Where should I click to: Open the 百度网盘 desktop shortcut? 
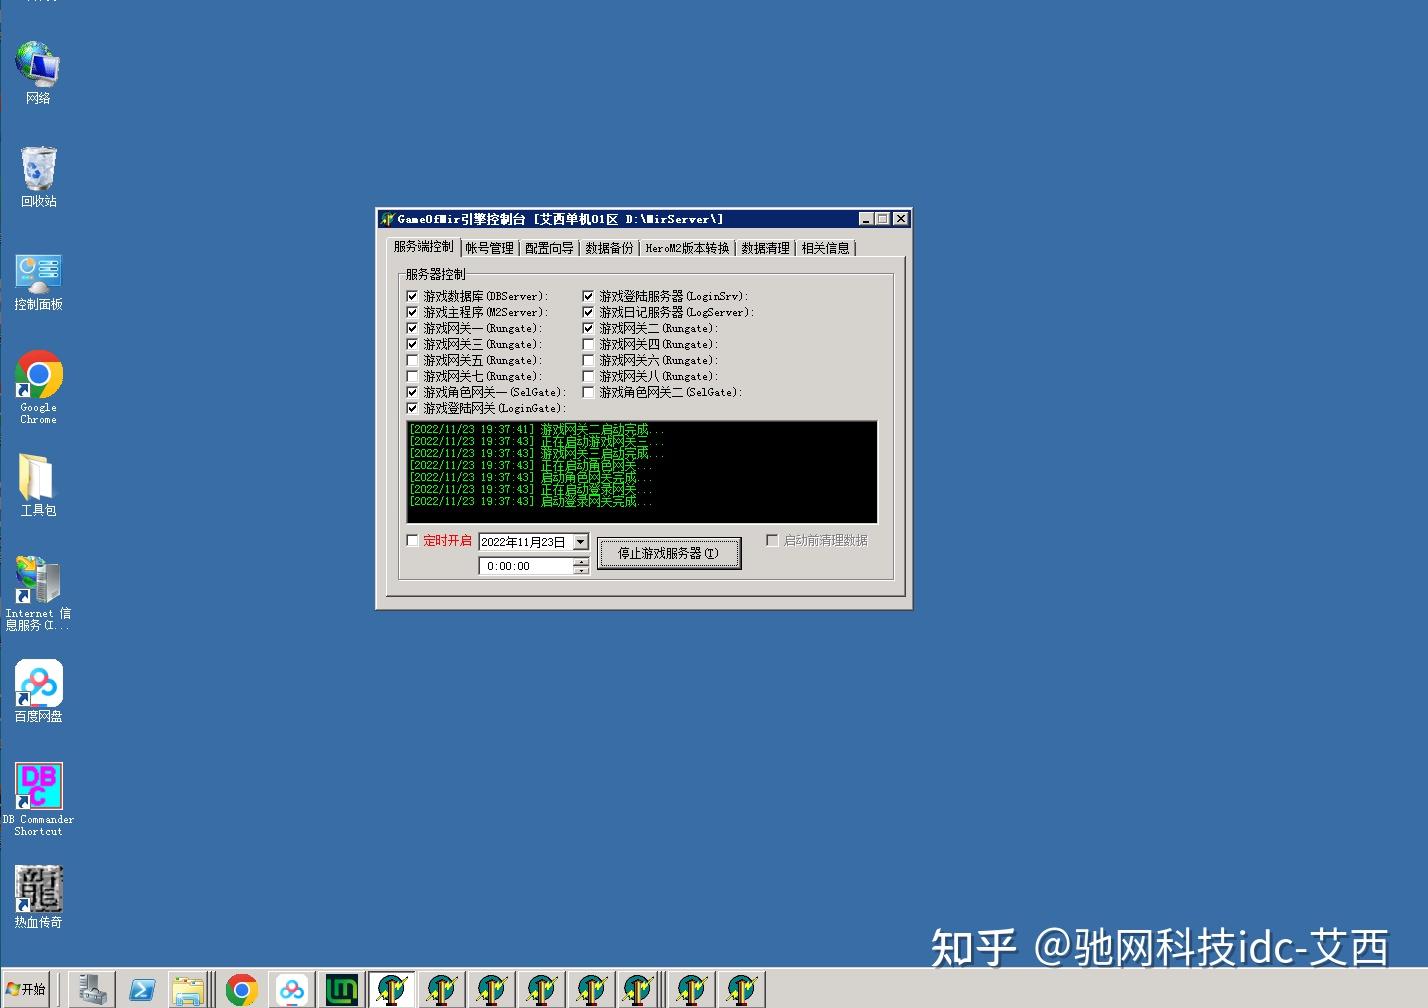(38, 691)
